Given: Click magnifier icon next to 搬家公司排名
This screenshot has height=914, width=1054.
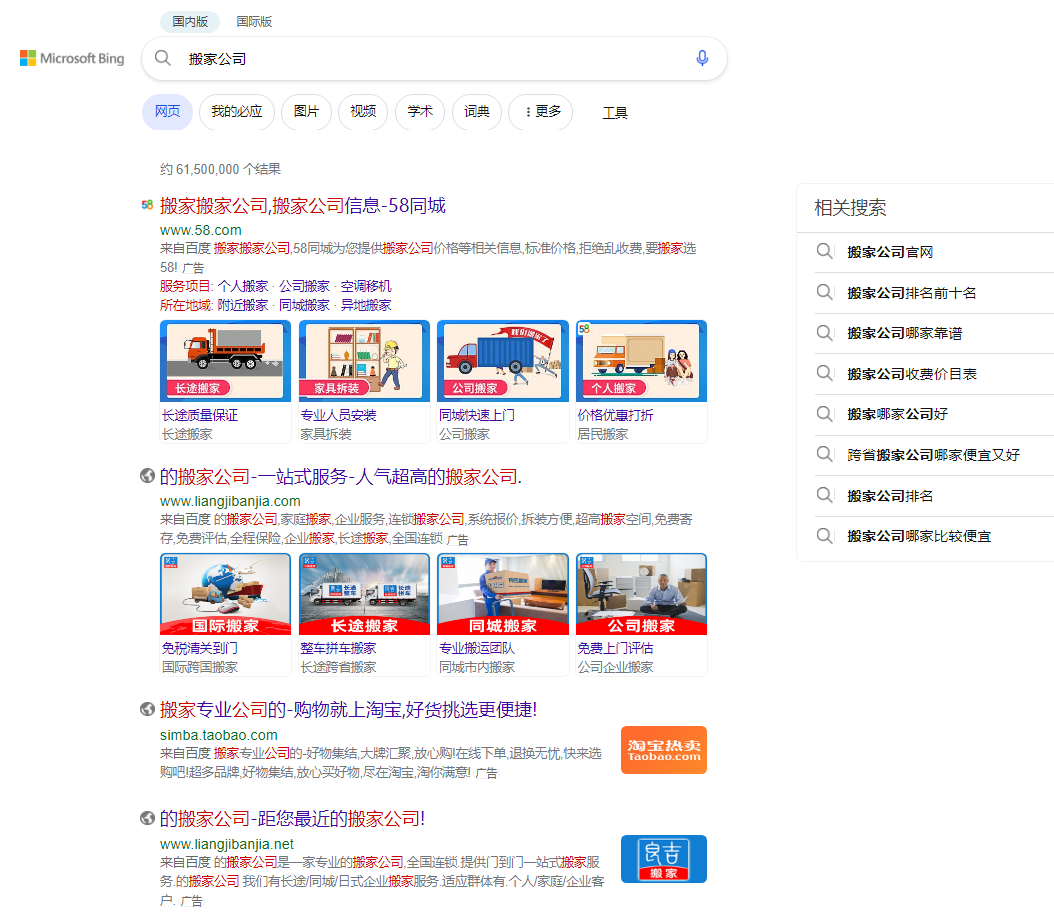Looking at the screenshot, I should pos(824,496).
